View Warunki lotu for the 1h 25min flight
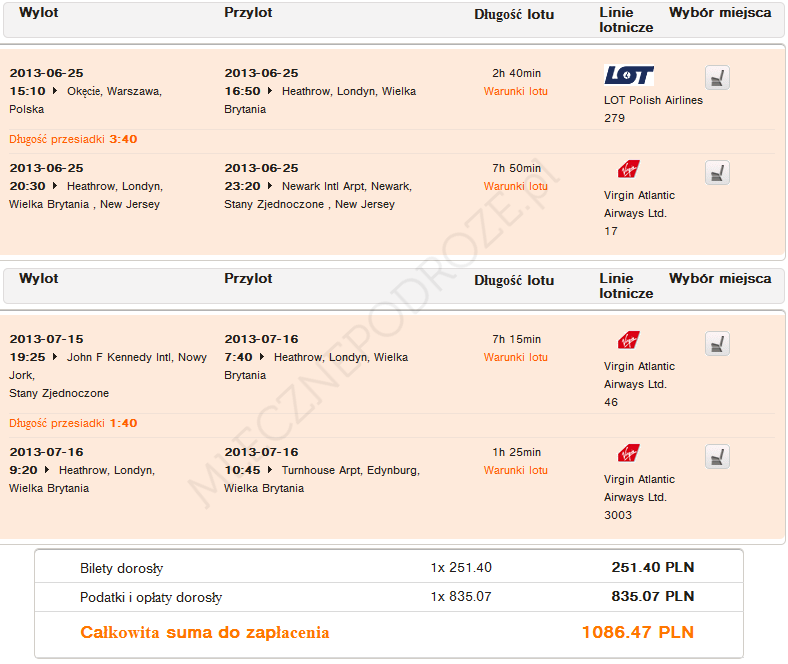 [x=516, y=470]
